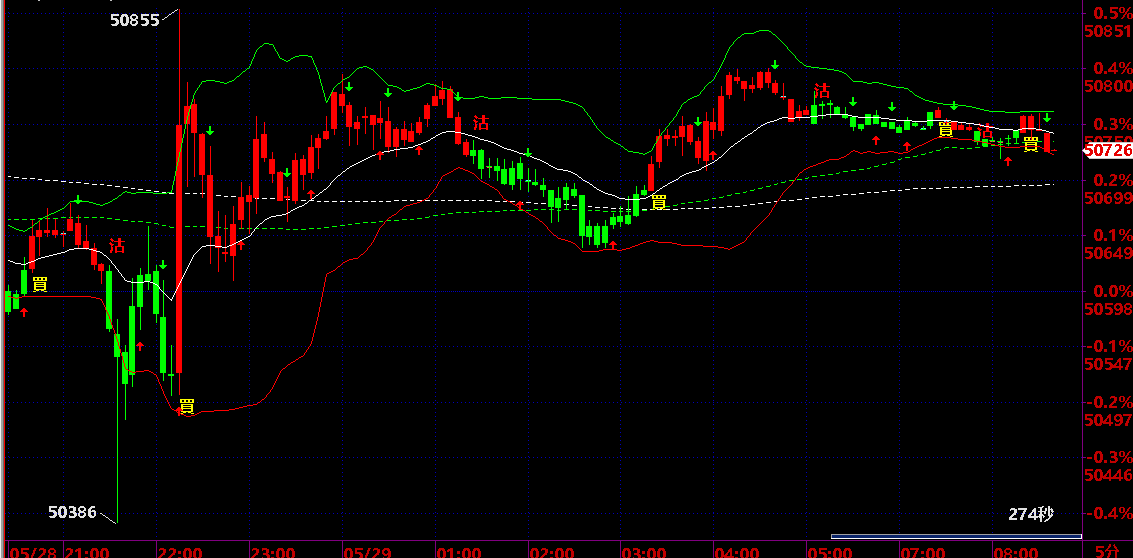This screenshot has width=1133, height=558.
Task: Select the red 沽 signal near 01:00
Action: pyautogui.click(x=481, y=122)
